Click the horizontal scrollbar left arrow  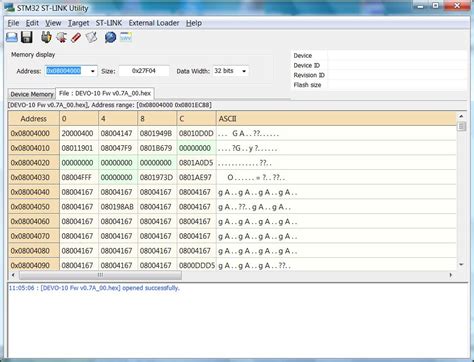13,275
